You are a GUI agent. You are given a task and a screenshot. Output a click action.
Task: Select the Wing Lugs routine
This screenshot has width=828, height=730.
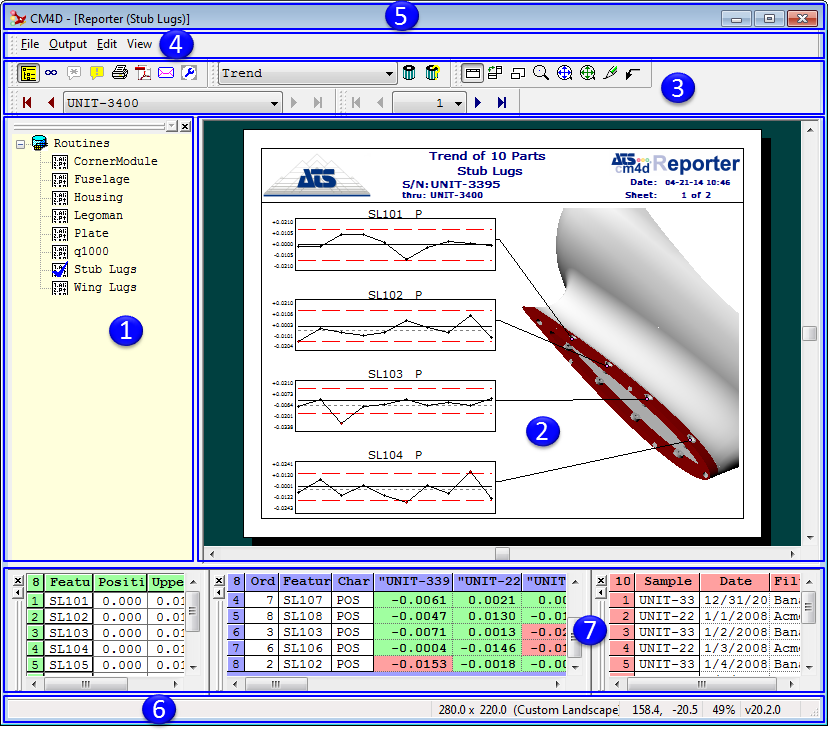coord(105,287)
